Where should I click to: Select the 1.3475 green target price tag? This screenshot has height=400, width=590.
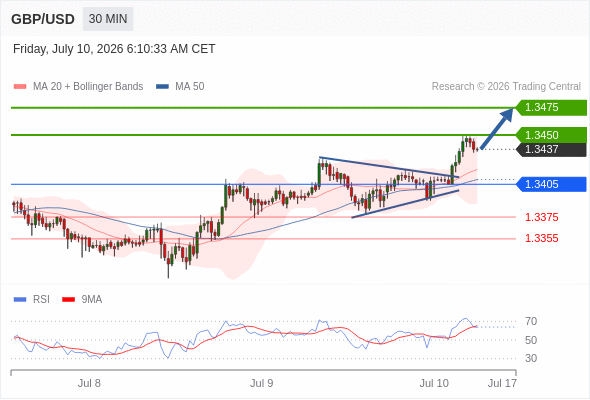[551, 108]
